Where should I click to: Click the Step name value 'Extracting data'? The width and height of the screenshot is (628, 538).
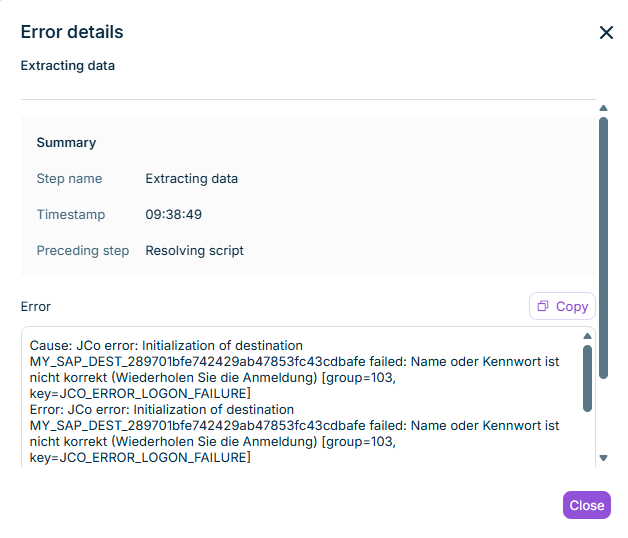click(191, 179)
